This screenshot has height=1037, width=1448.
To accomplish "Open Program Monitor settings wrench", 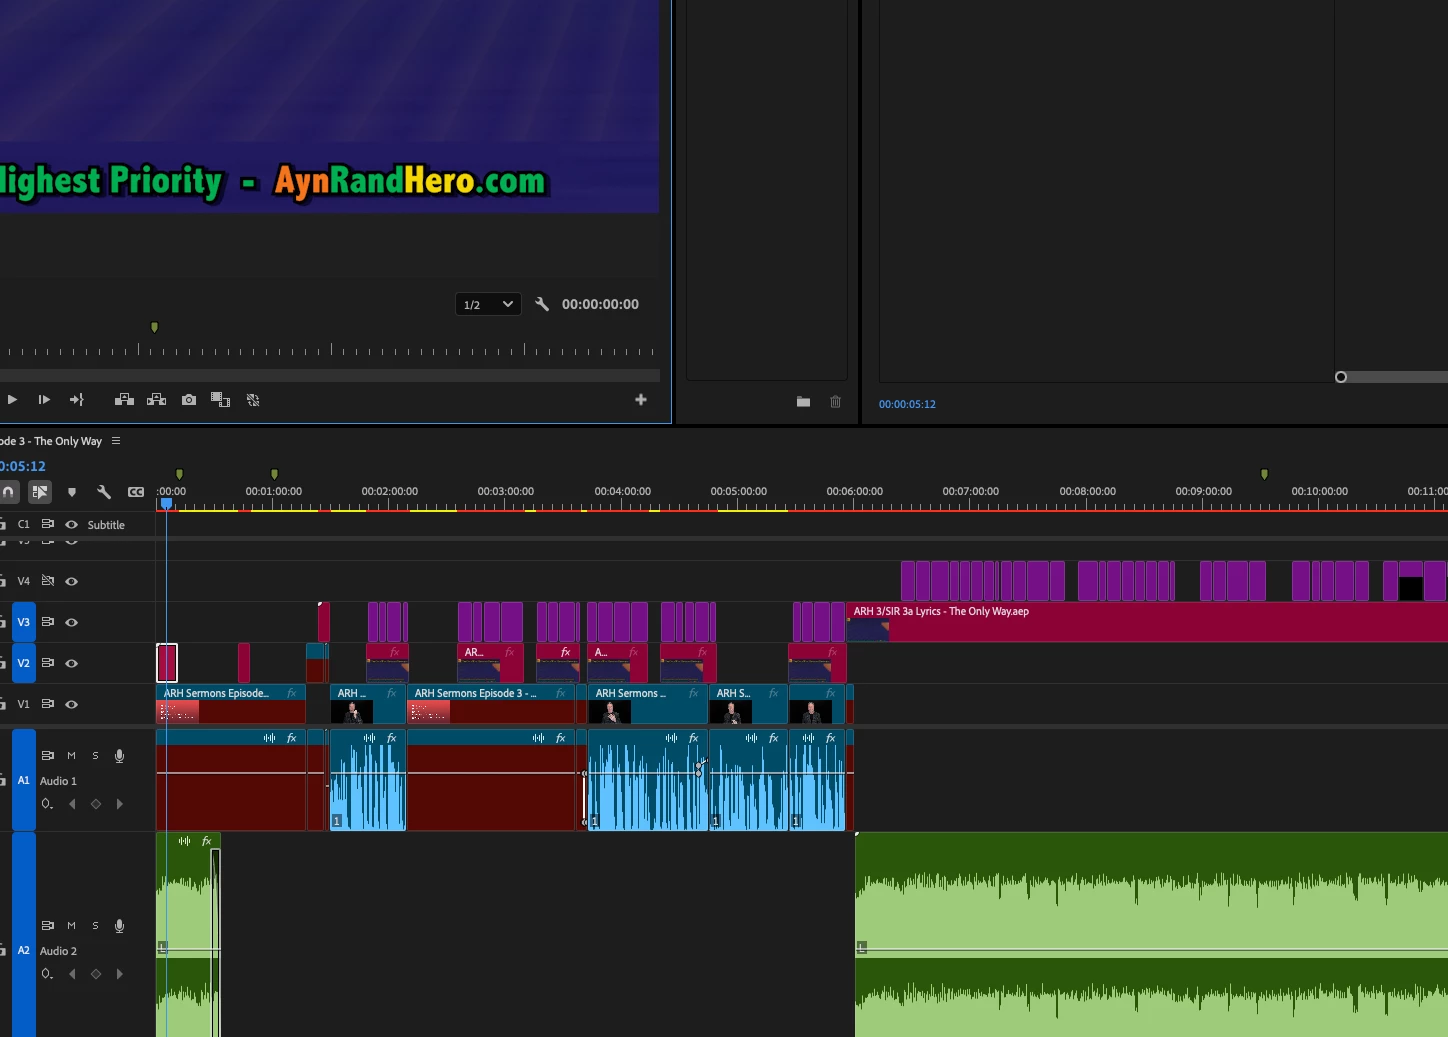I will tap(542, 304).
